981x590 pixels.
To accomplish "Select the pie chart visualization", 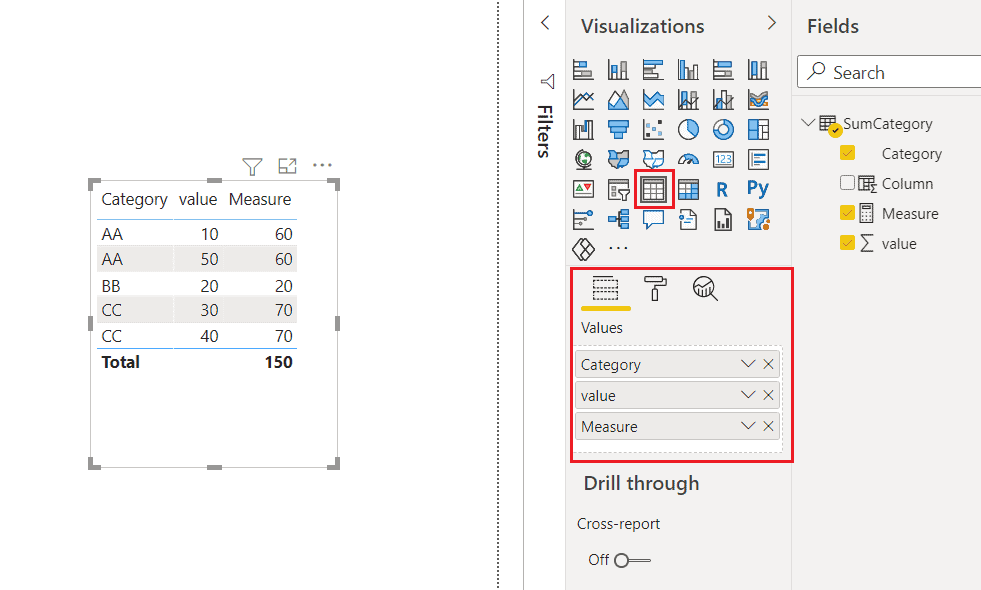I will (688, 128).
